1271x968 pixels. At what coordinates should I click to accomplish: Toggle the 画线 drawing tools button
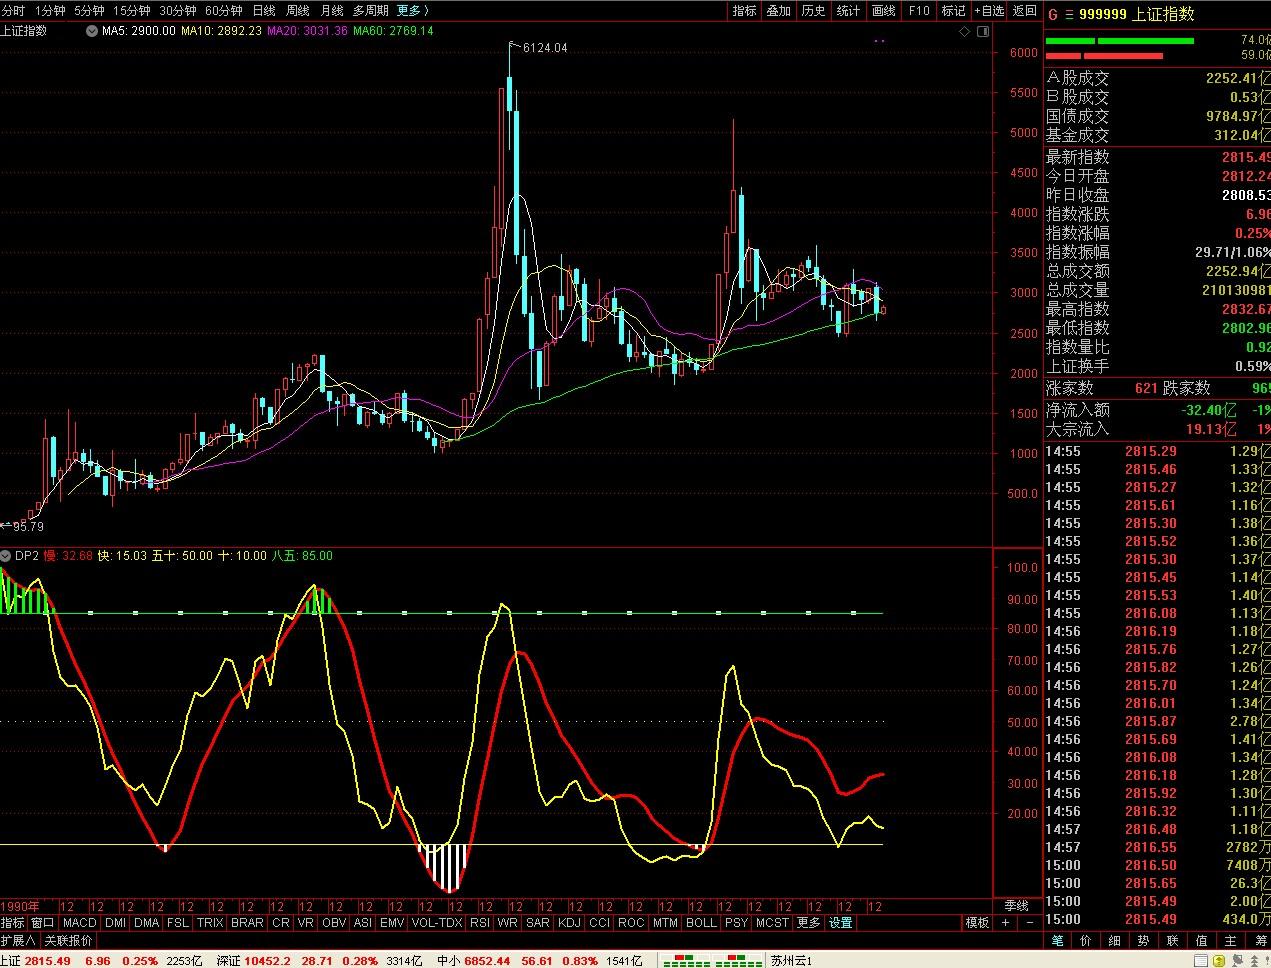pos(883,11)
